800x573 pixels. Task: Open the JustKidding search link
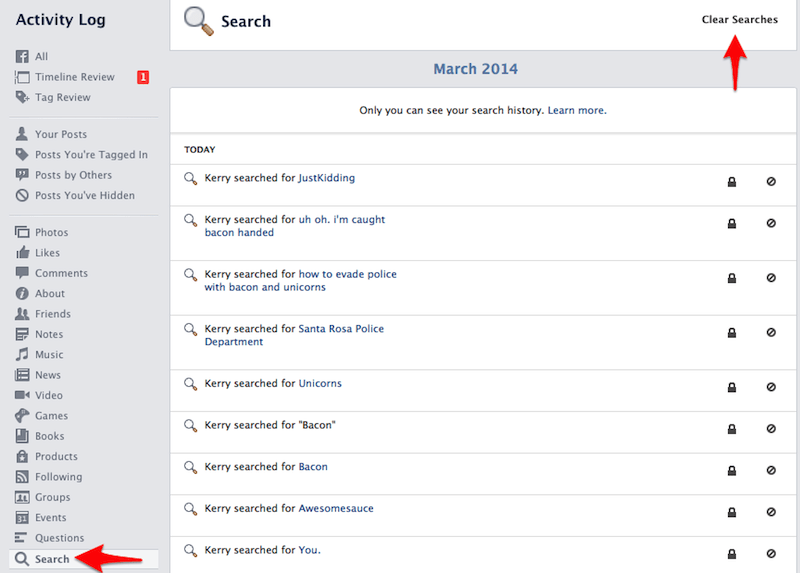pos(327,178)
